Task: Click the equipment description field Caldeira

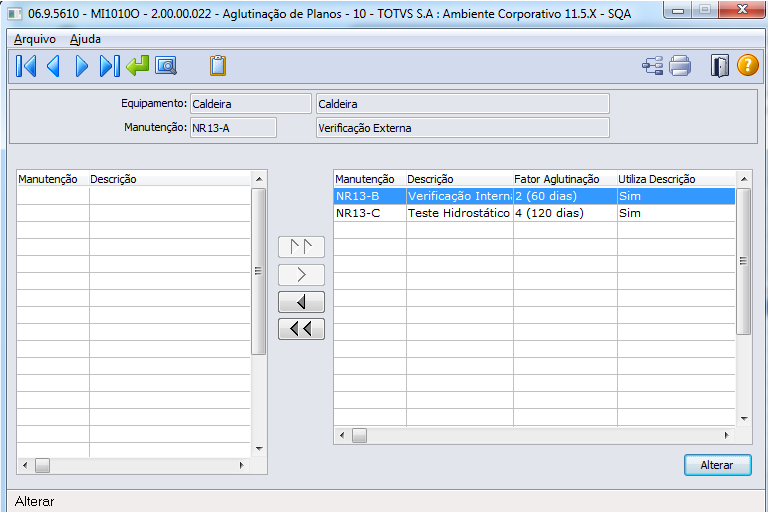Action: 463,104
